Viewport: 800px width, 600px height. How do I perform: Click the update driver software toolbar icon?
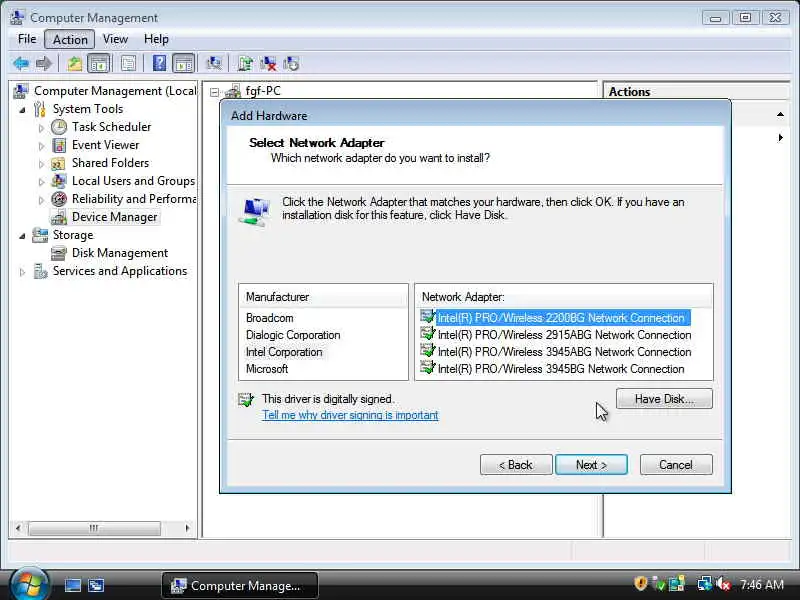pos(245,63)
